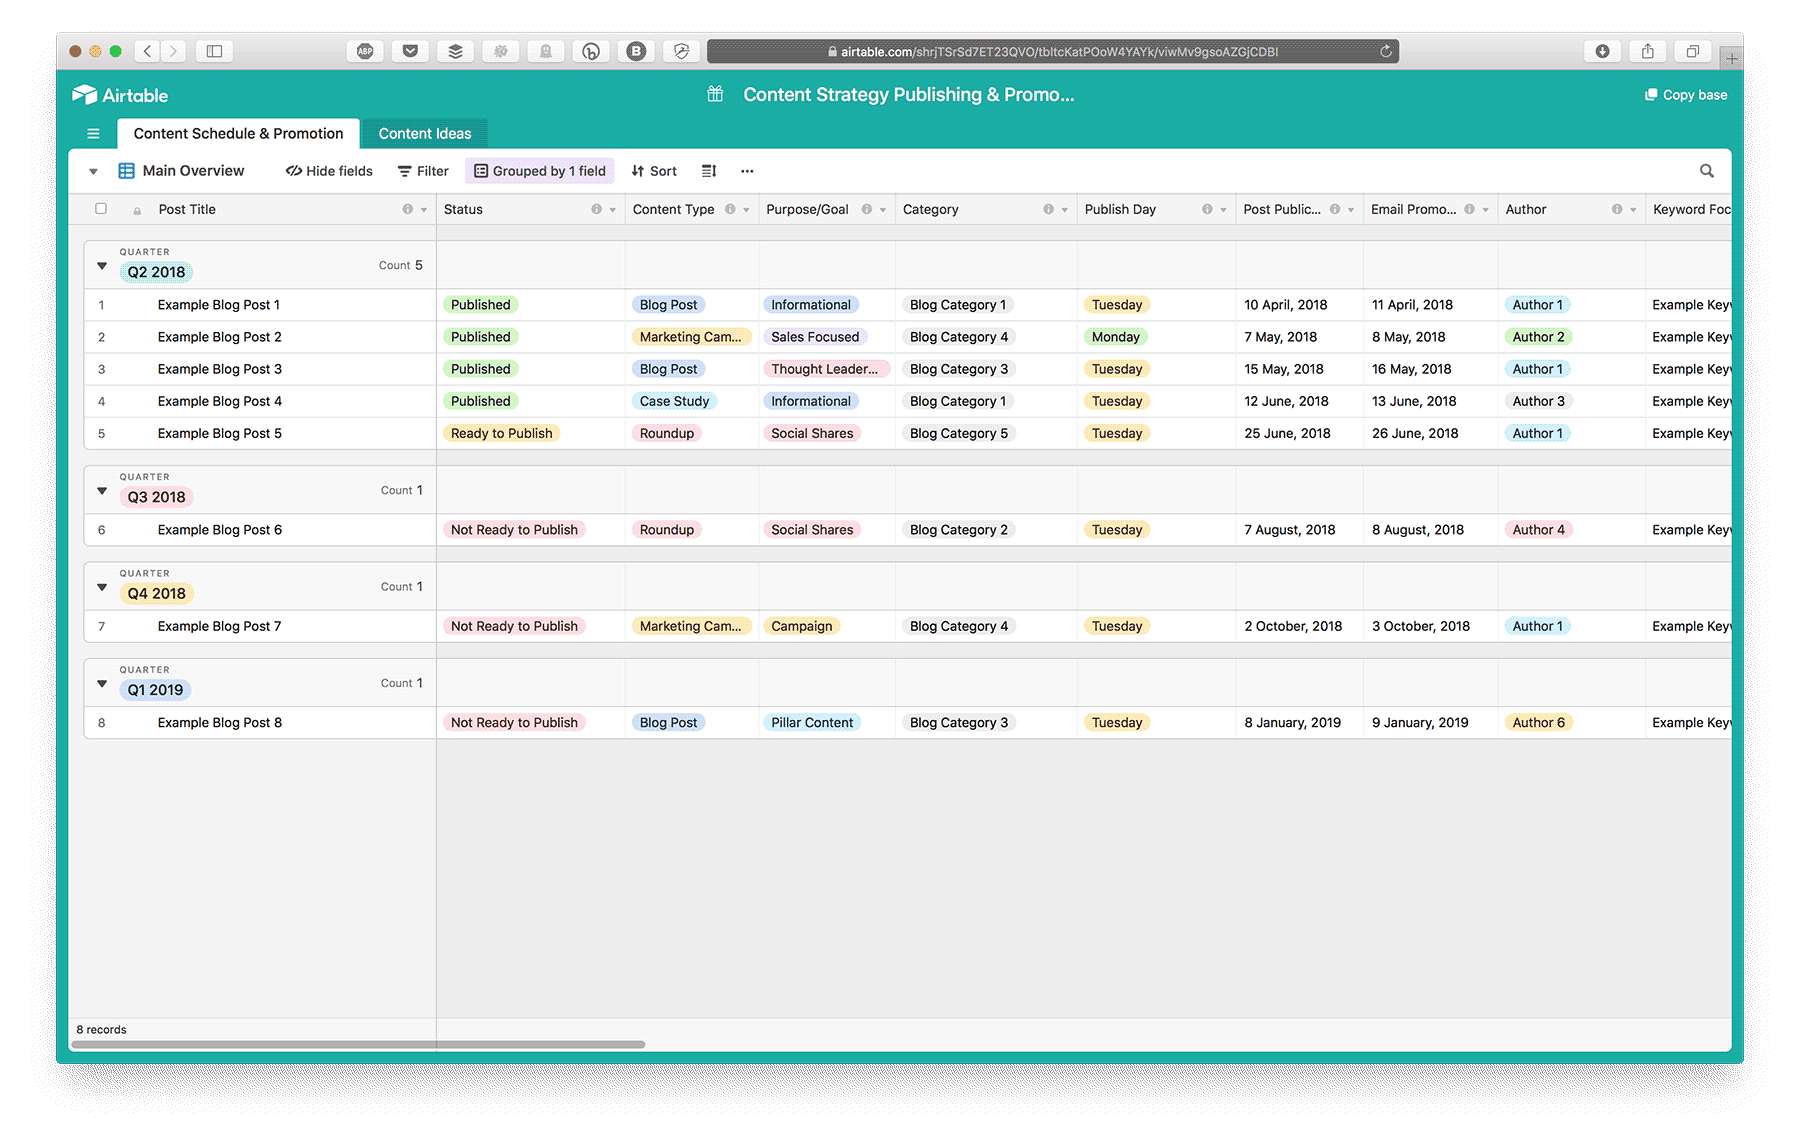Click the Main Overview grid view icon
1800x1144 pixels.
click(127, 171)
